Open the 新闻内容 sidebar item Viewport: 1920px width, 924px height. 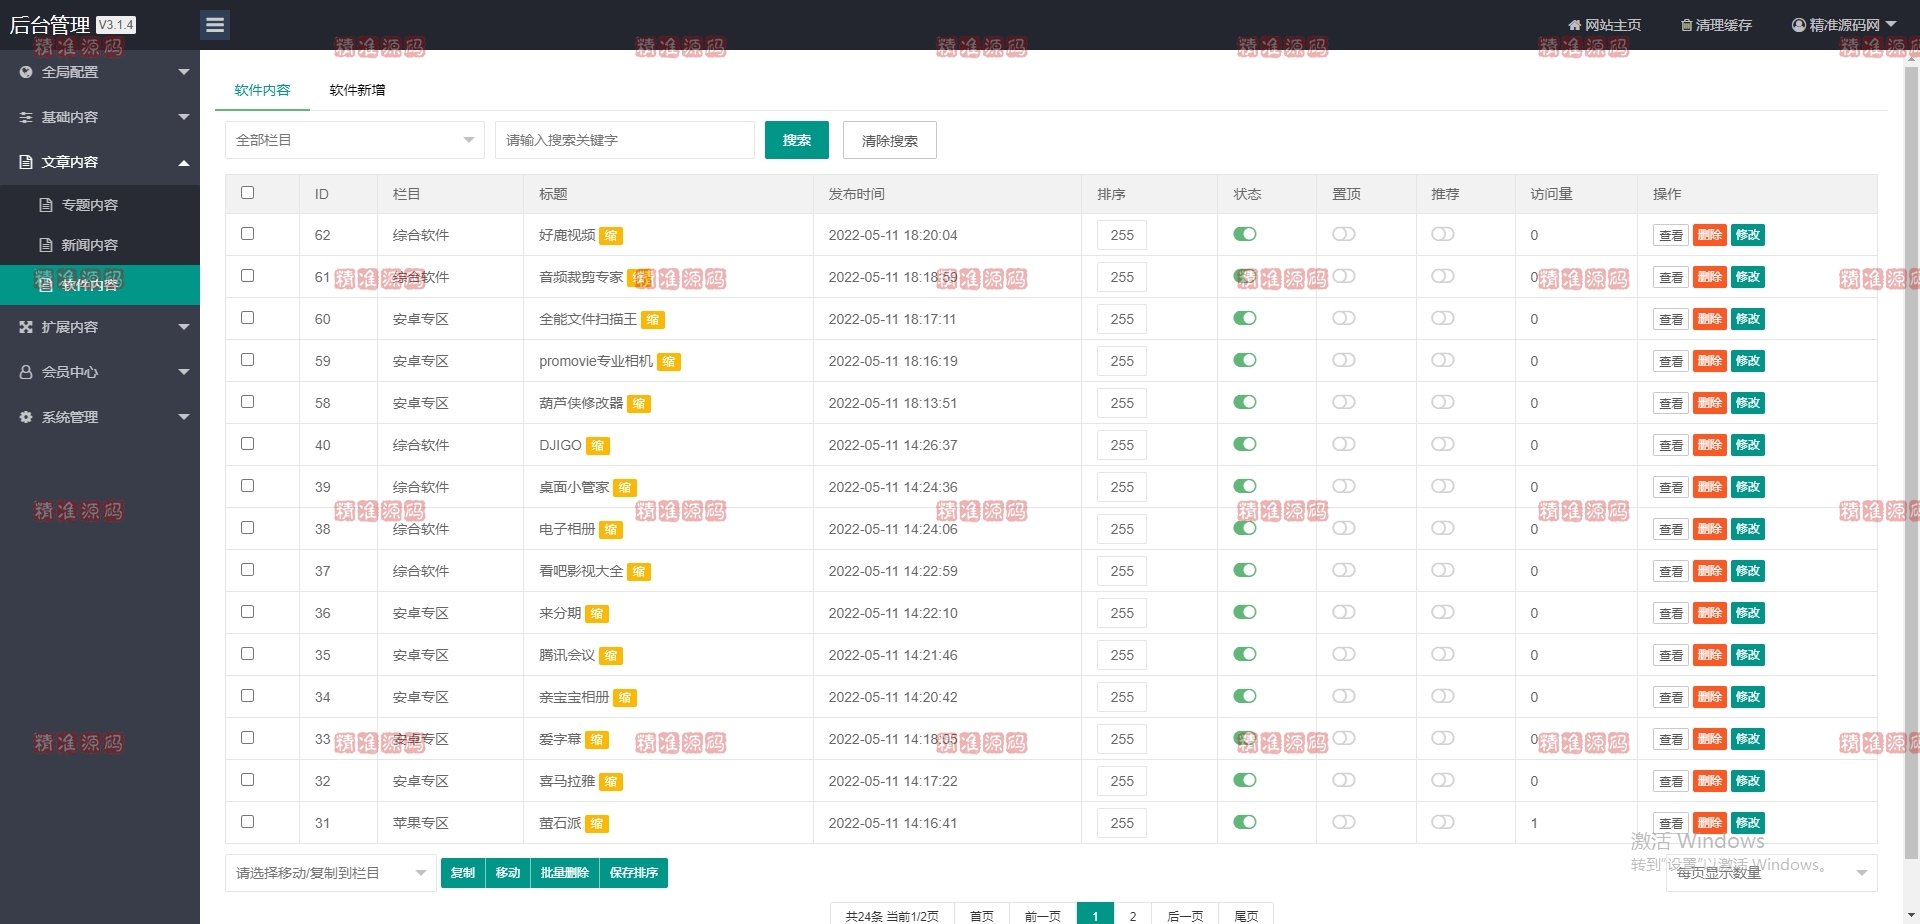100,245
